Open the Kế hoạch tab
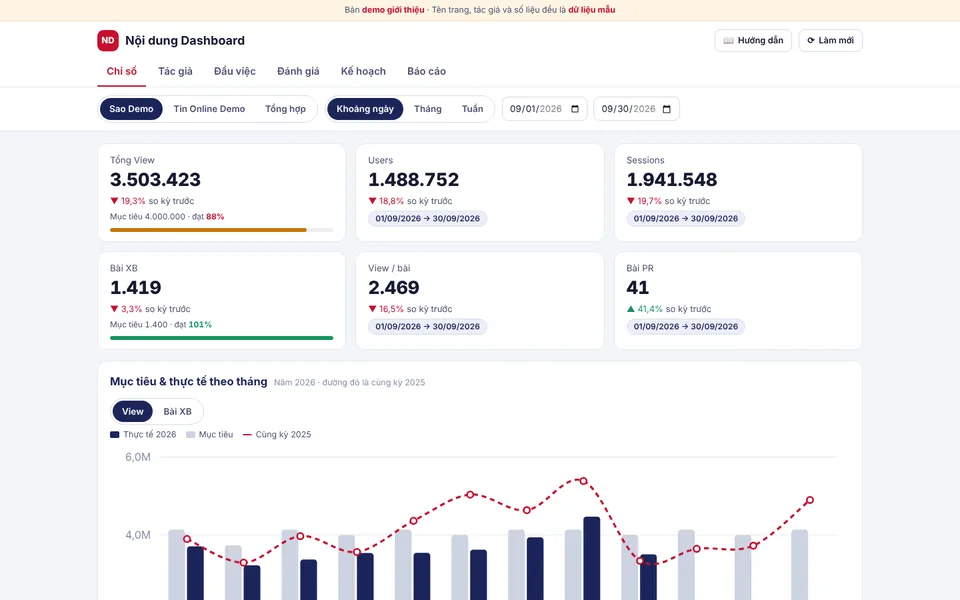960x600 pixels. tap(363, 71)
